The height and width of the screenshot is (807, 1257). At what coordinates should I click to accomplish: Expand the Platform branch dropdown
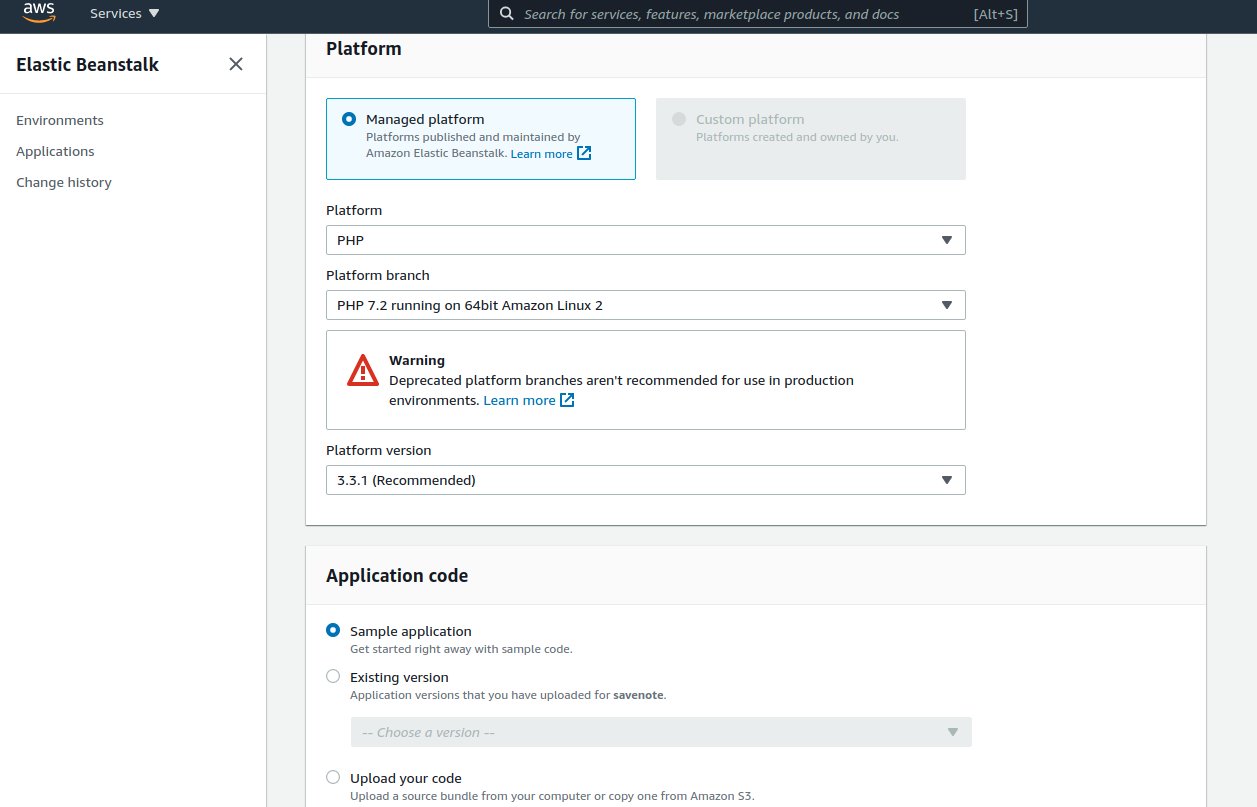point(645,305)
